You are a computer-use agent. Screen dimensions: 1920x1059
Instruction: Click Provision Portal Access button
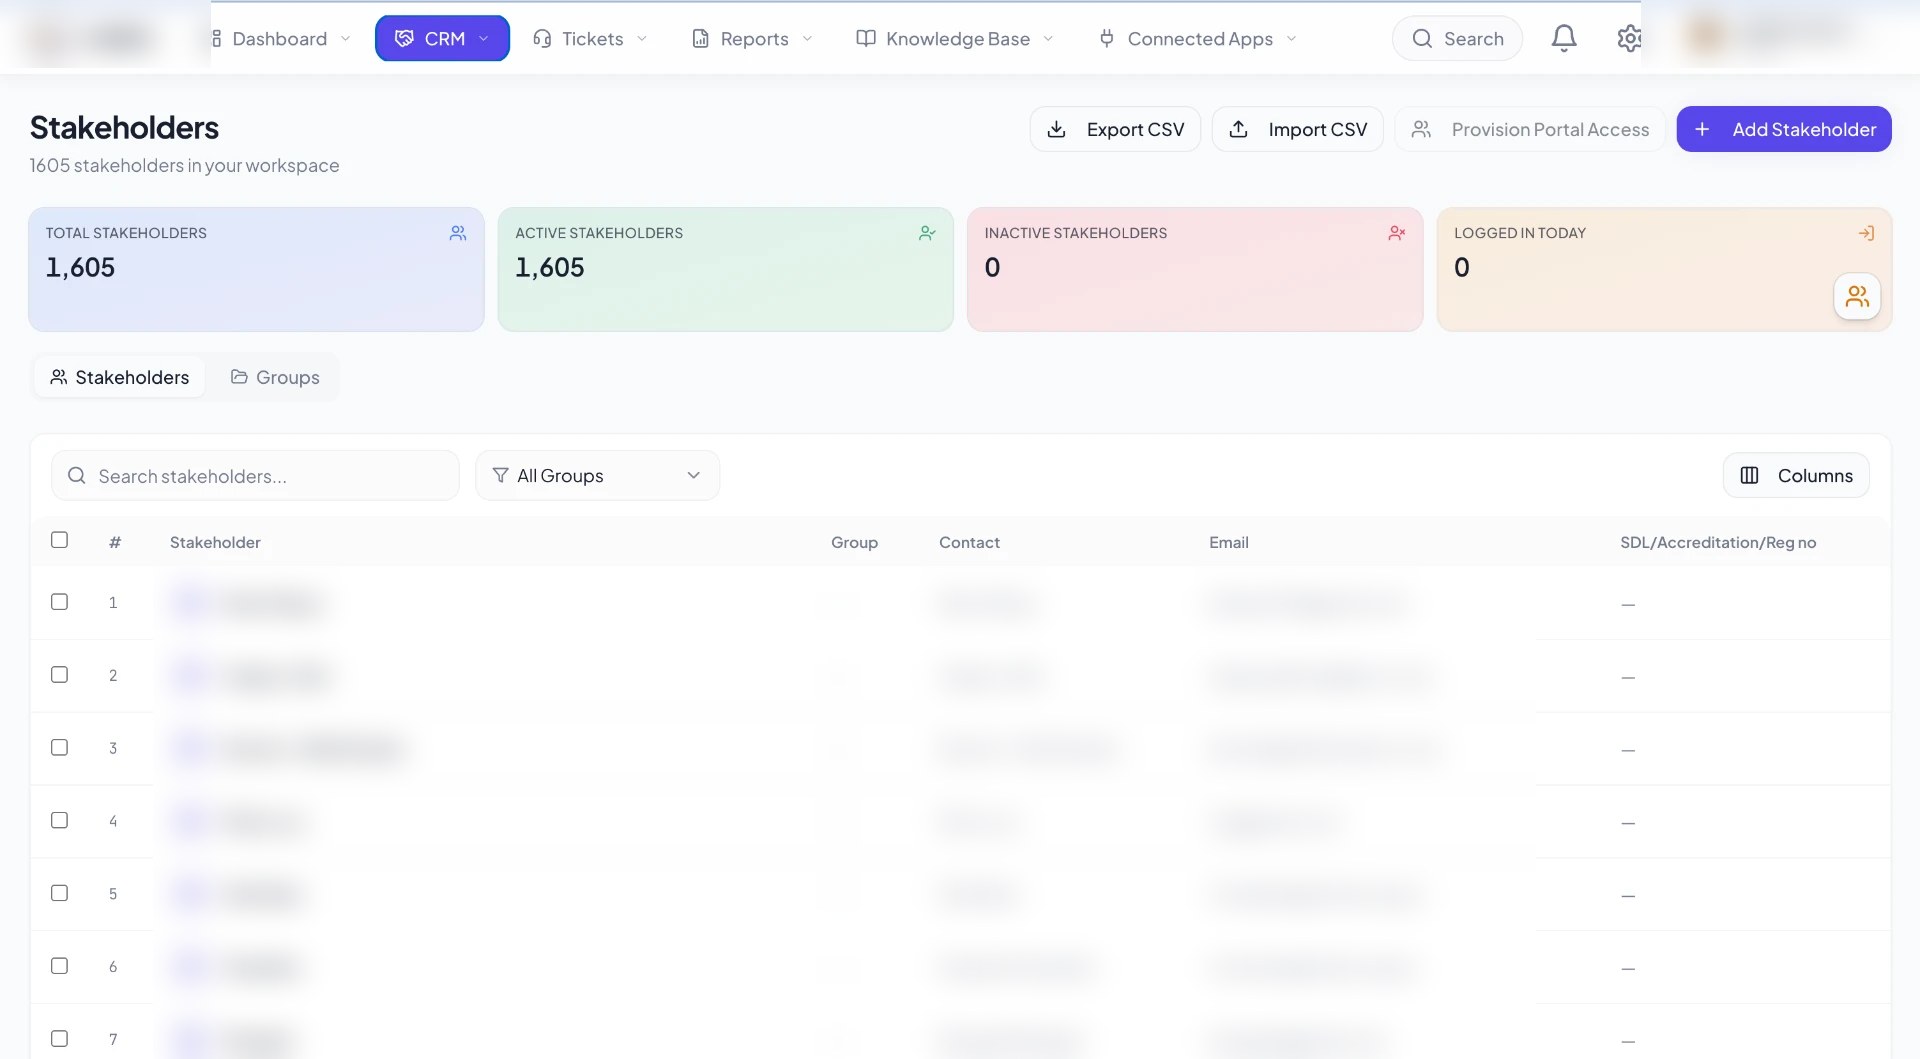[x=1530, y=129]
